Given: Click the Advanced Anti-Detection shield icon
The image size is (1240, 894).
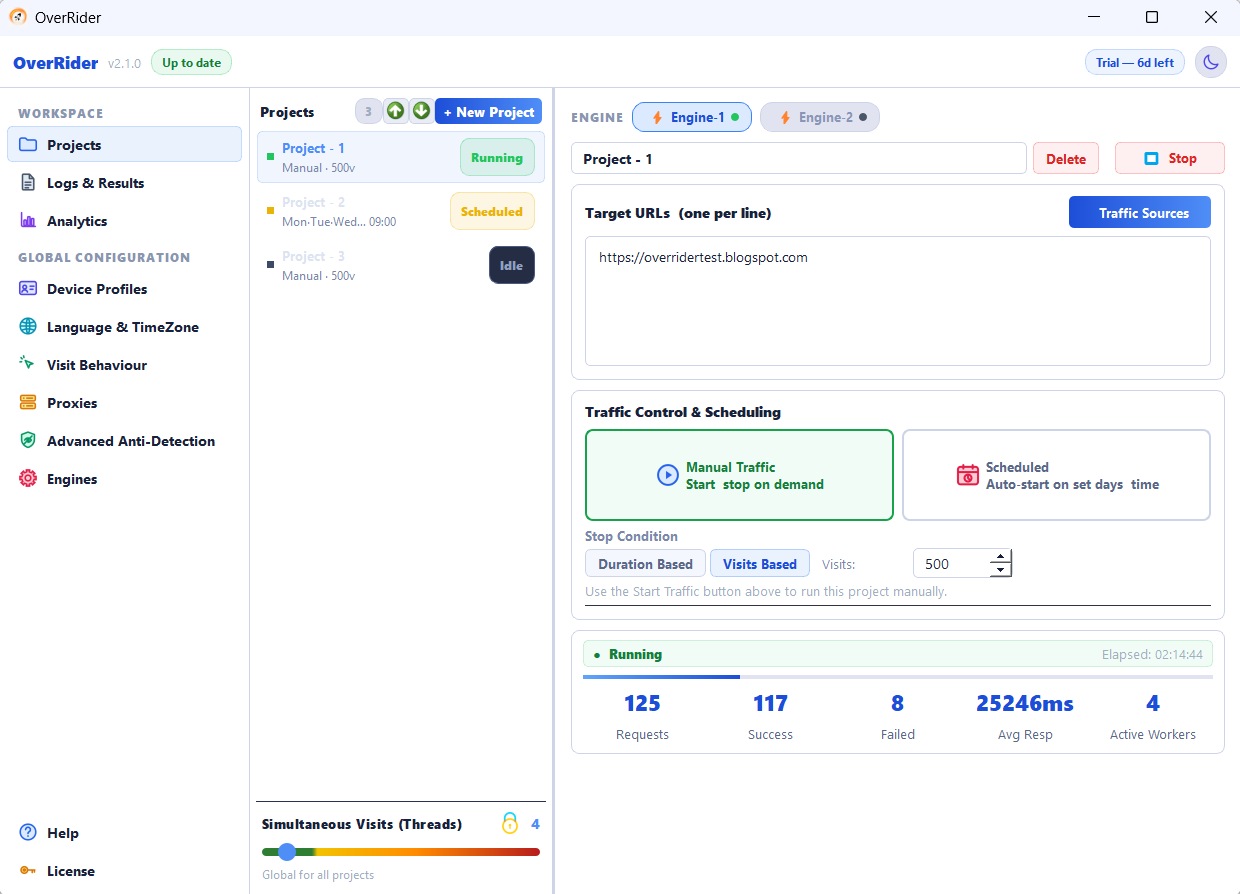Looking at the screenshot, I should [28, 441].
